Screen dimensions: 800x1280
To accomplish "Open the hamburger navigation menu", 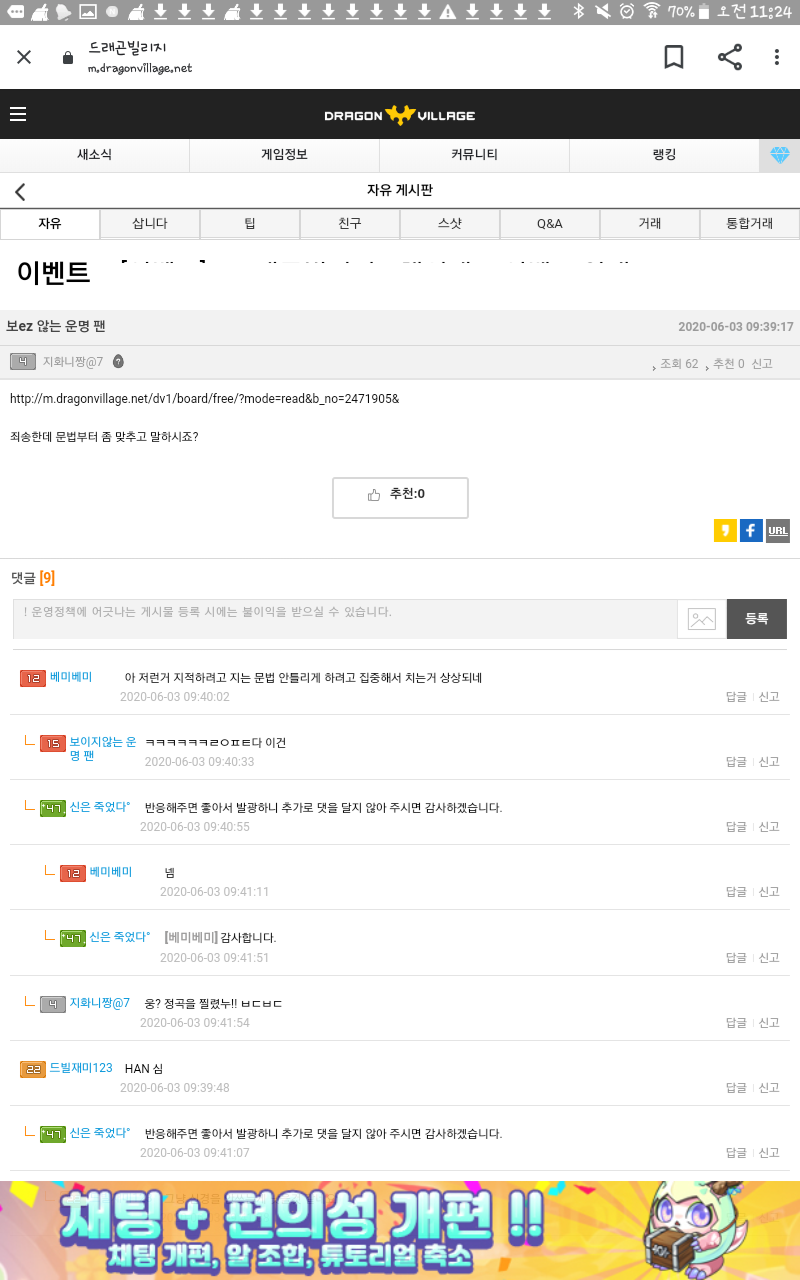I will click(18, 115).
